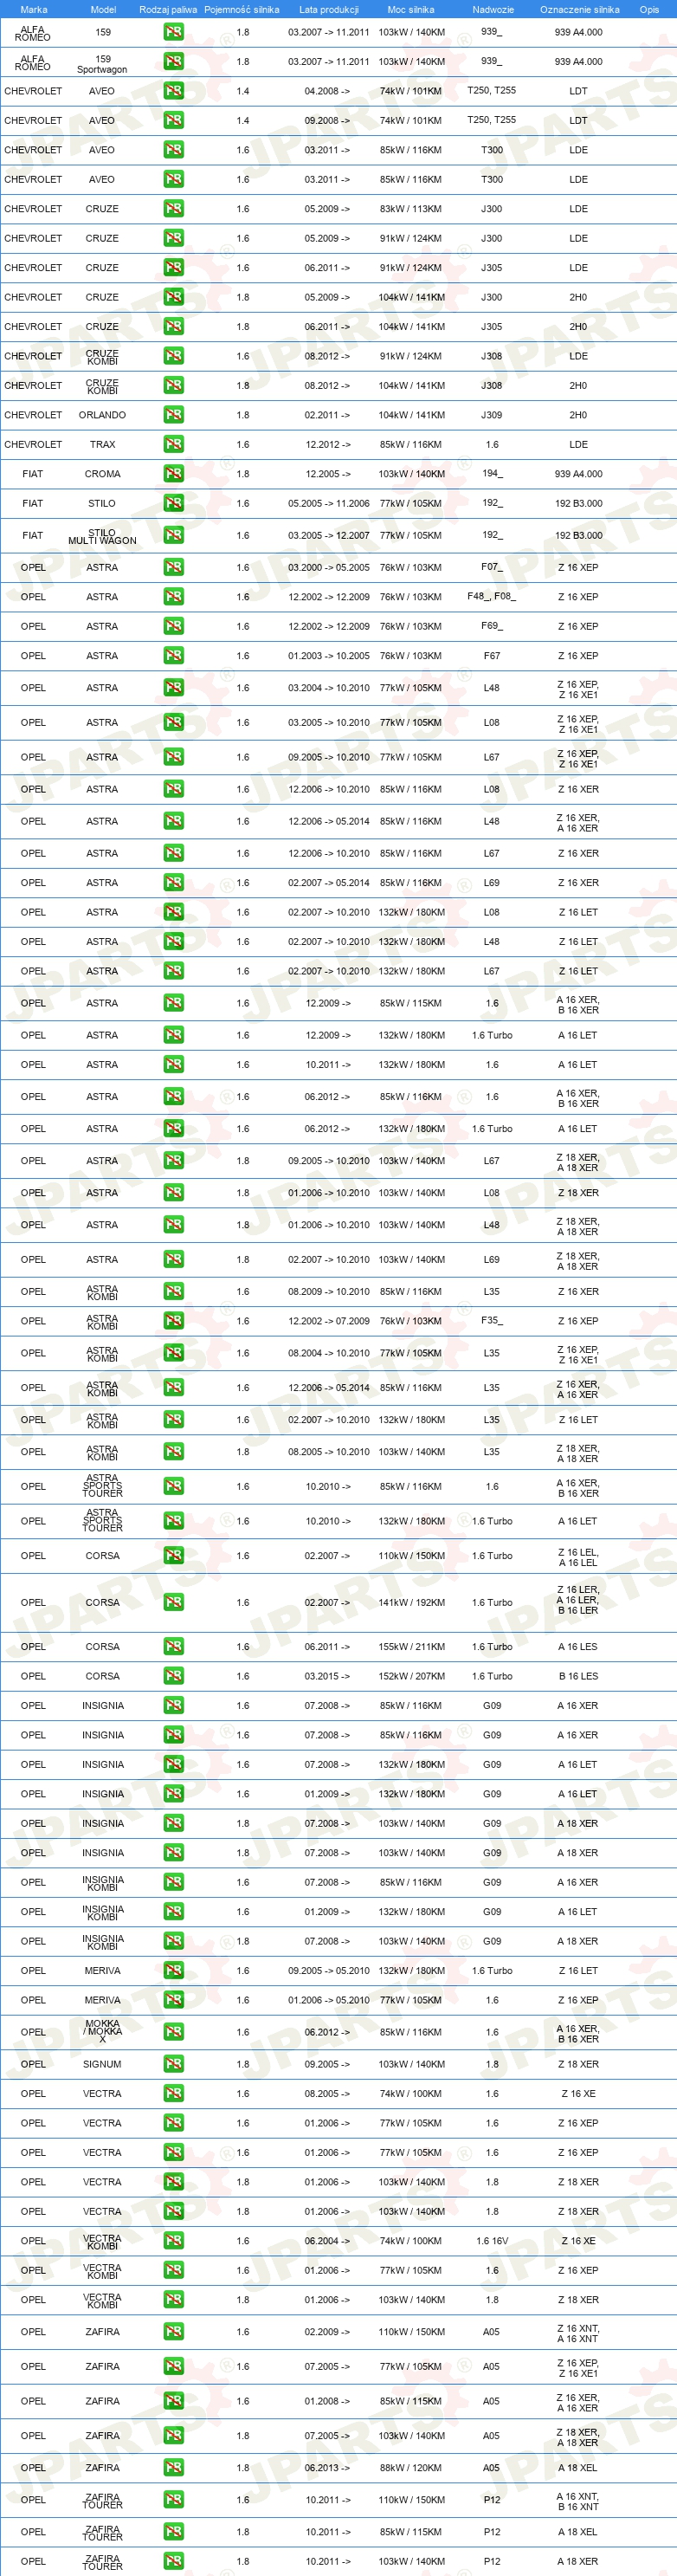
Task: Click the fuel icon in the Chevrolet Trax row
Action: 173,444
